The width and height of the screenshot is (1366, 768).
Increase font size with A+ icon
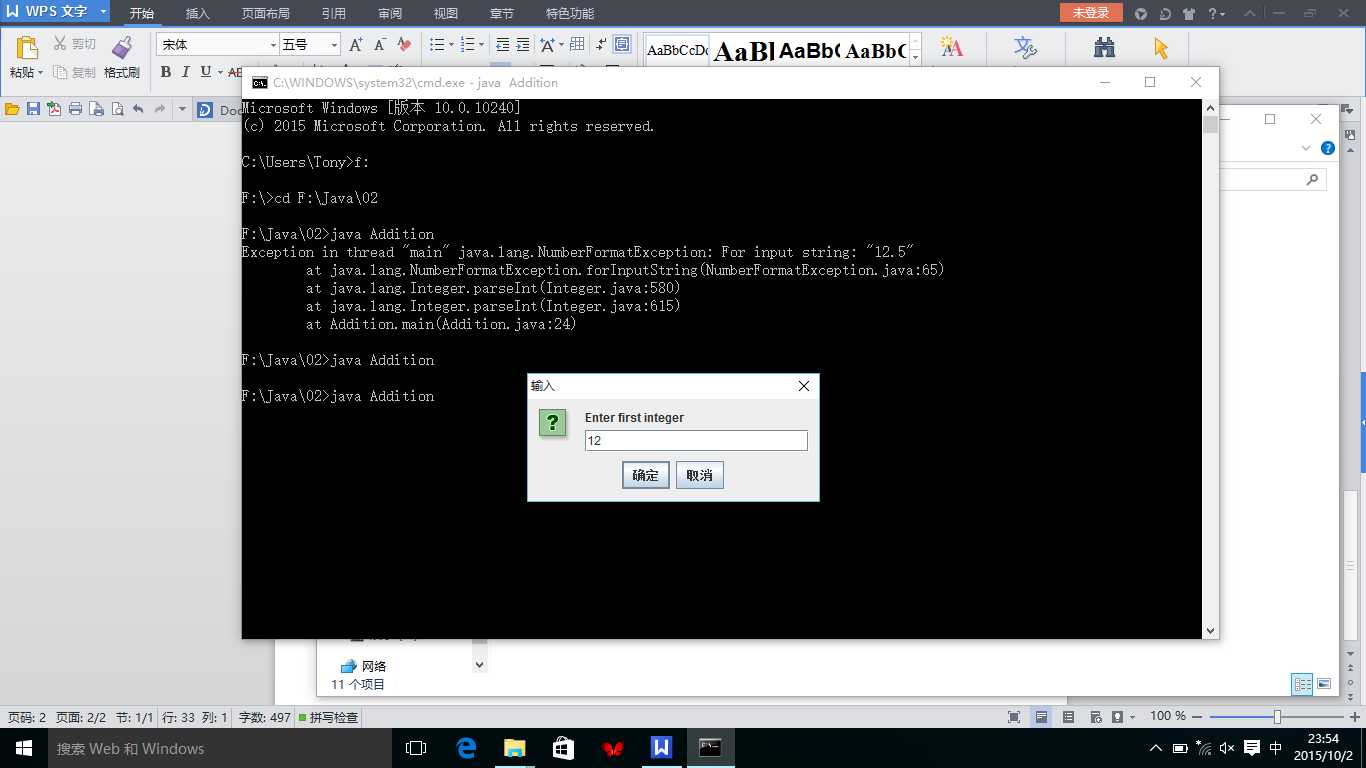pos(356,45)
